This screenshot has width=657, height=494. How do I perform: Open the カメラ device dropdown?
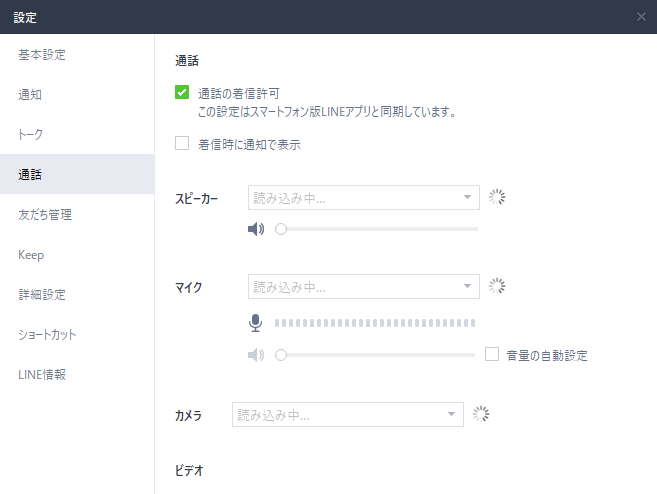tap(348, 414)
